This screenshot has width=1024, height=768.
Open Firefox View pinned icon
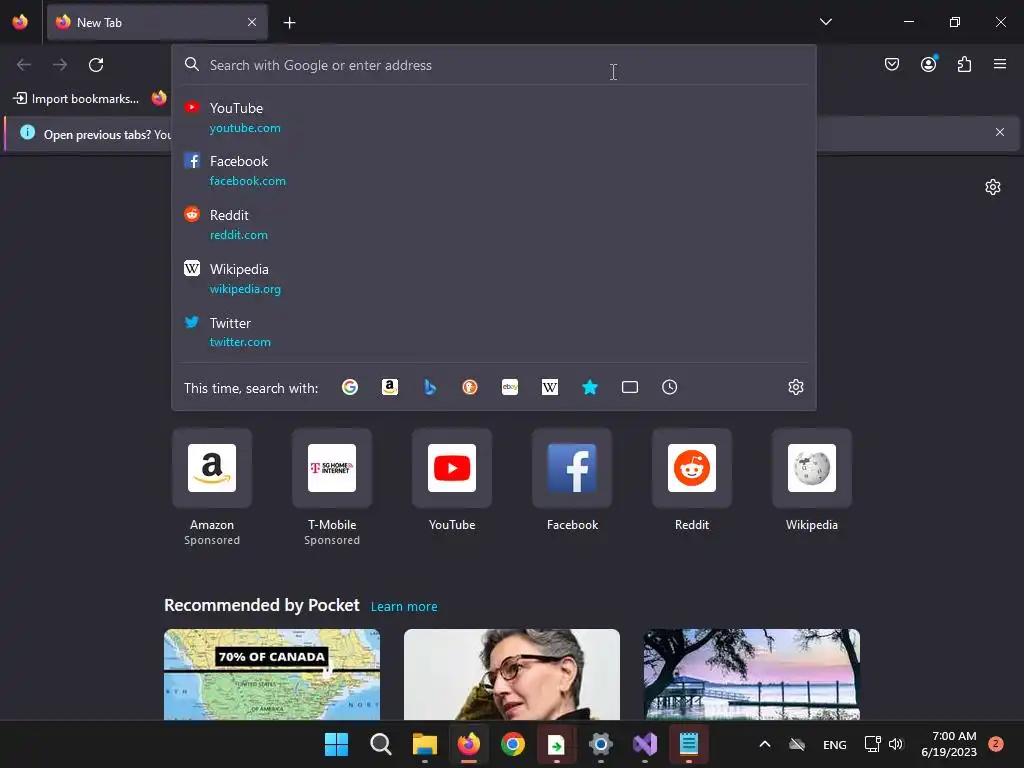pyautogui.click(x=20, y=22)
